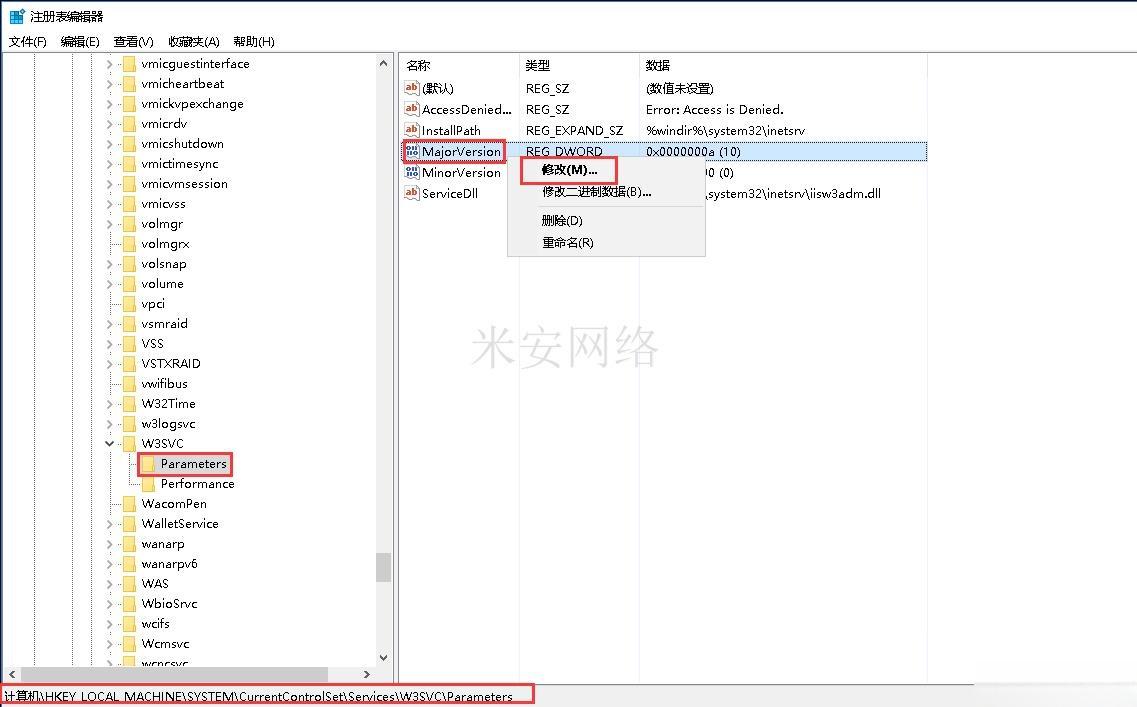The width and height of the screenshot is (1137, 707).
Task: Select the wanarpv6 tree item
Action: [x=169, y=563]
